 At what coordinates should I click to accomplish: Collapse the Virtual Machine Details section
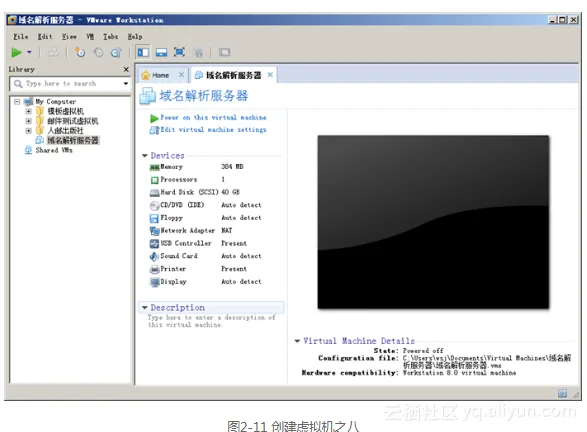tap(297, 341)
